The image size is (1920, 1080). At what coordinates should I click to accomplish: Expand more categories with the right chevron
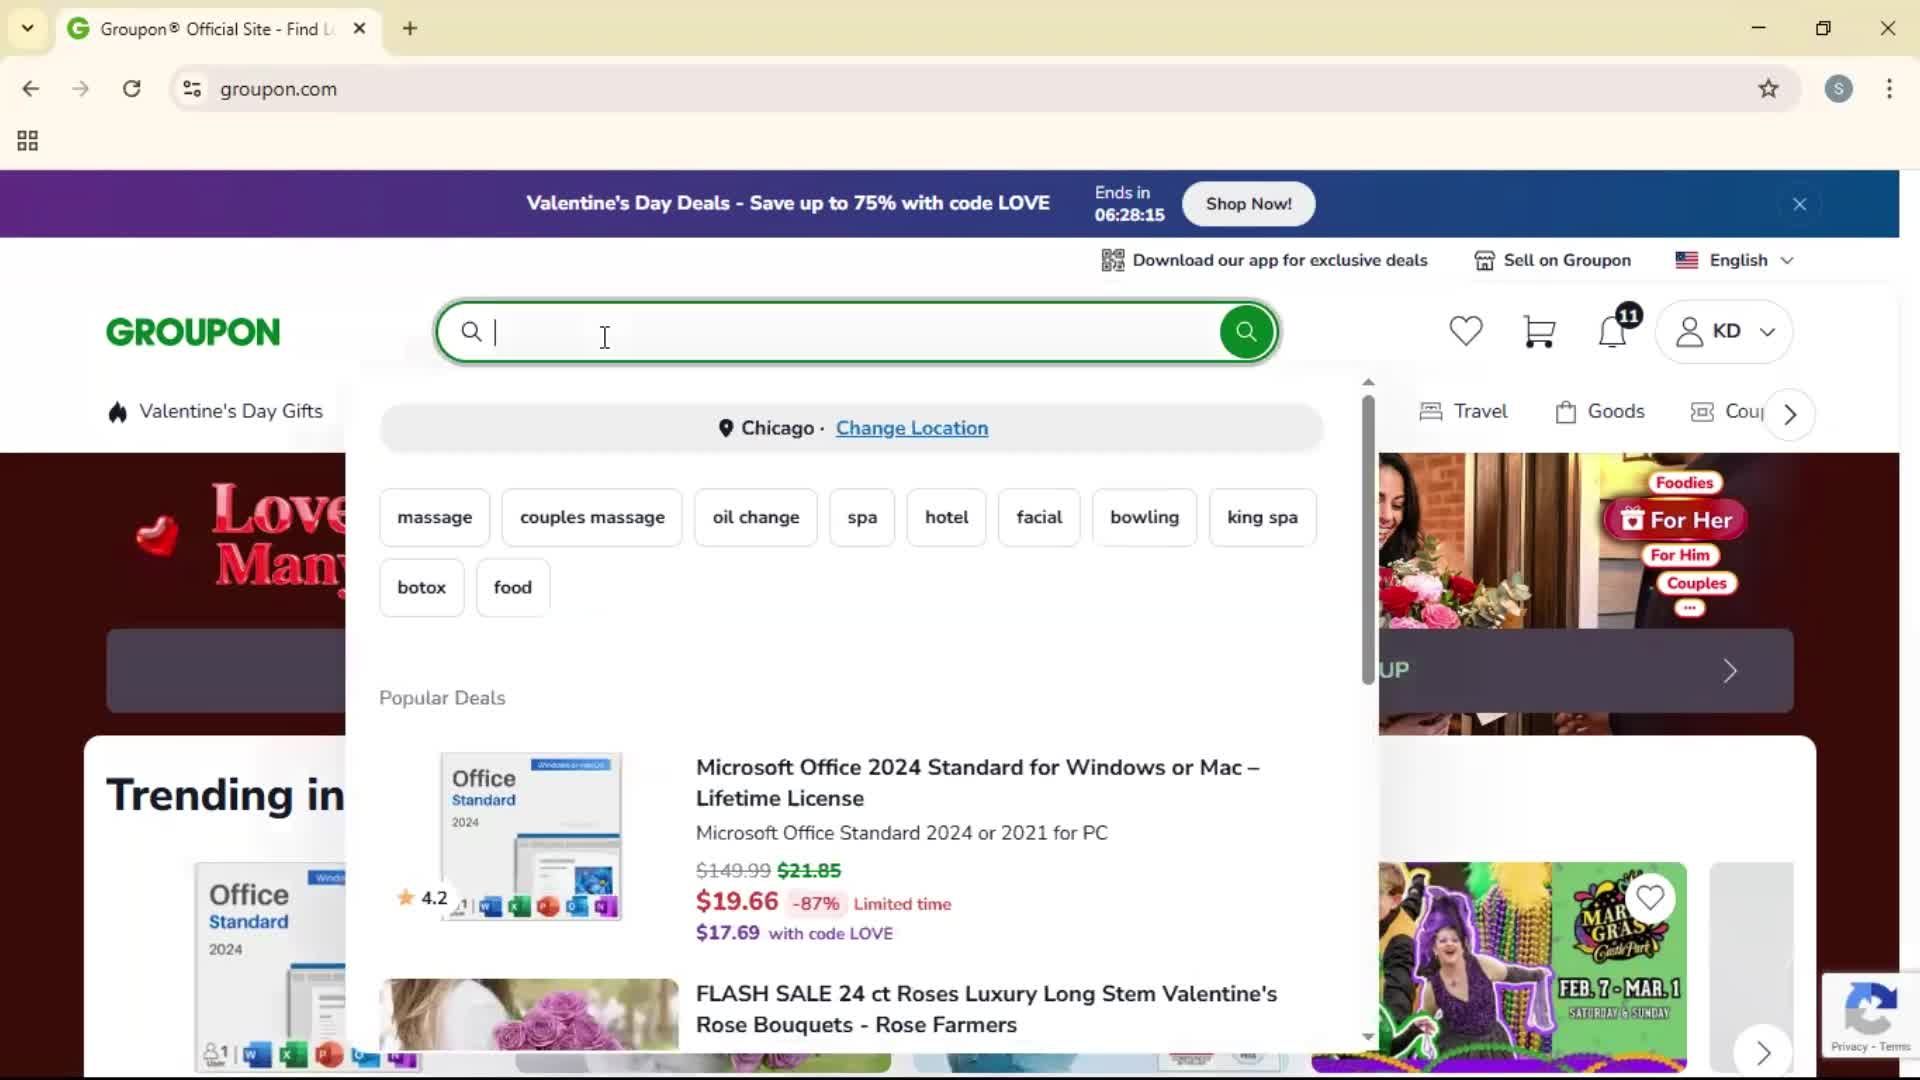click(x=1789, y=413)
